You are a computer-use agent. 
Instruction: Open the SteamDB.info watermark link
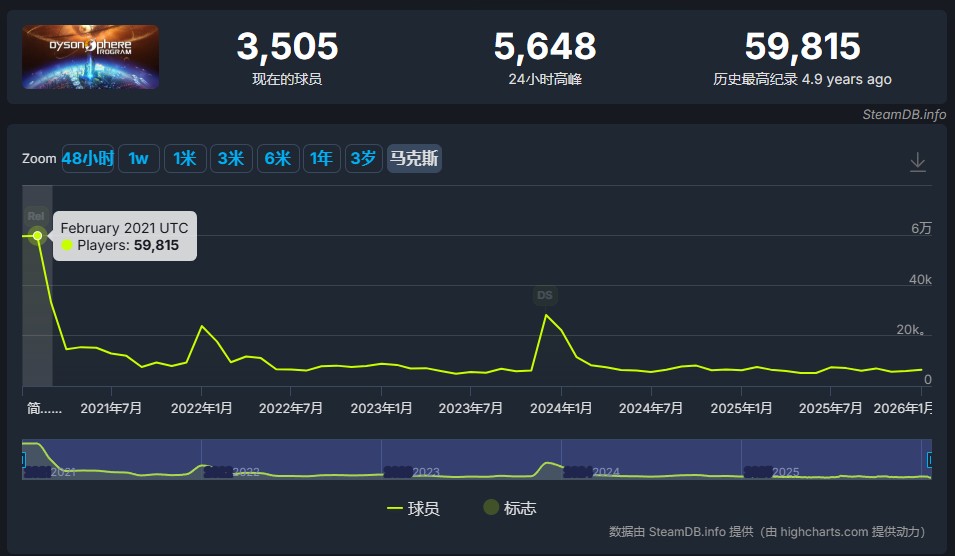904,114
